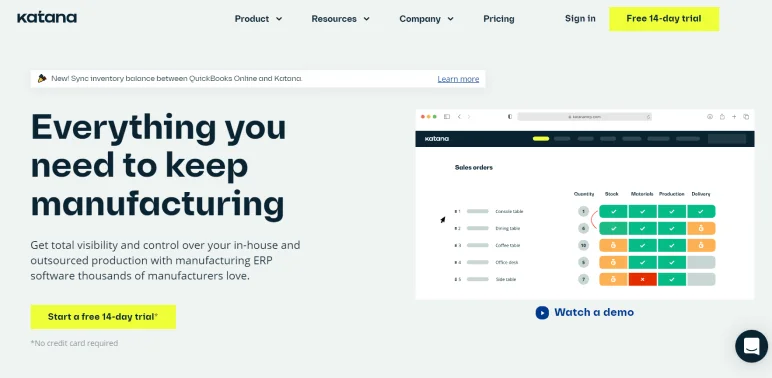Expand the Company chevron arrow
This screenshot has width=772, height=378.
(x=450, y=19)
